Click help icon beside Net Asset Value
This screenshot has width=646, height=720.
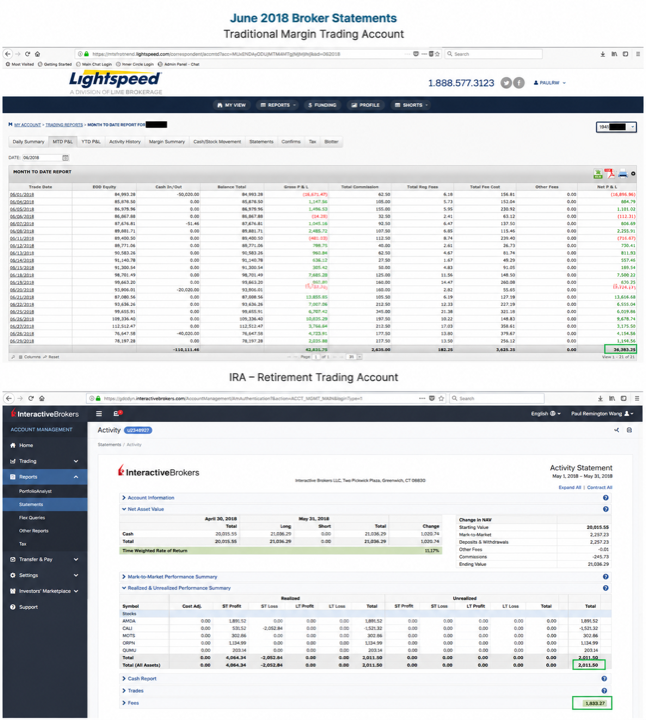(x=606, y=509)
